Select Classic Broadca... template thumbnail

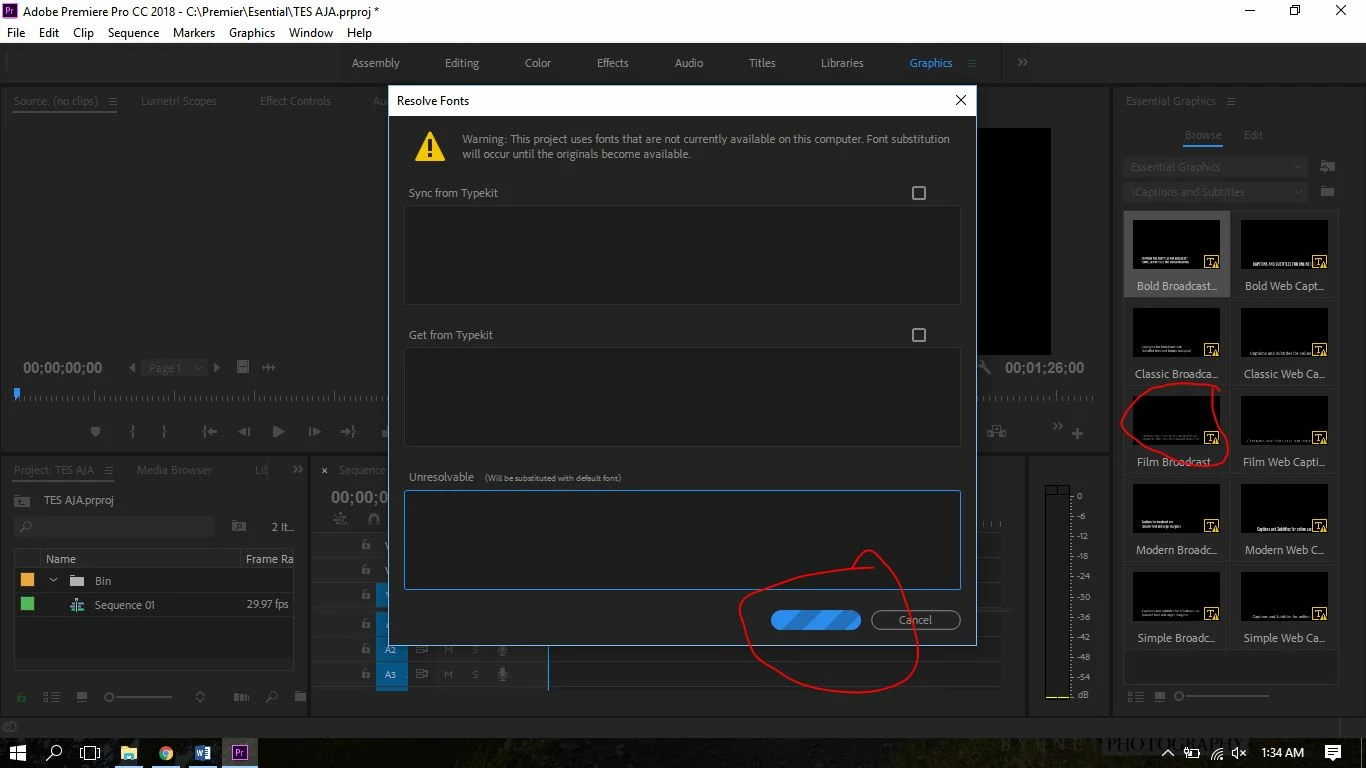(1176, 333)
